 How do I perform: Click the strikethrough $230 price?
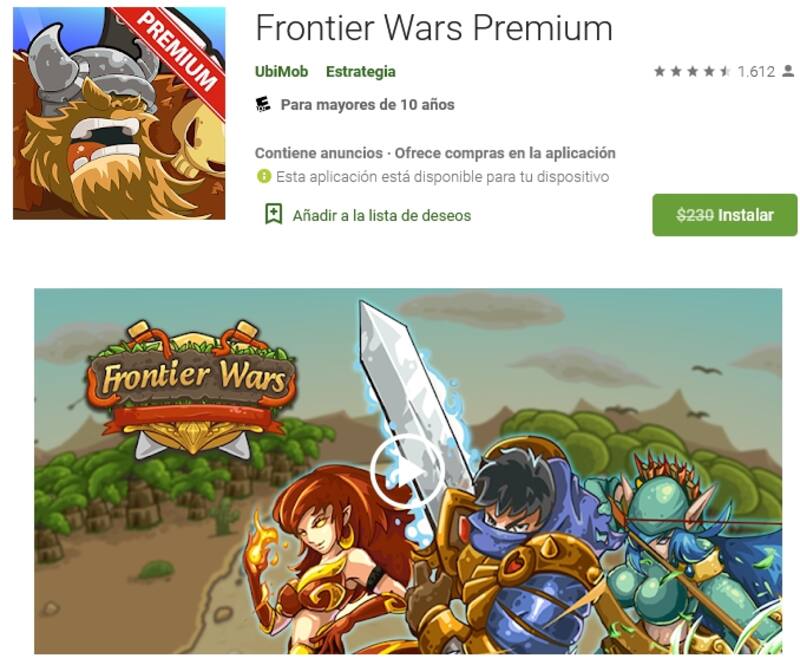[x=694, y=215]
